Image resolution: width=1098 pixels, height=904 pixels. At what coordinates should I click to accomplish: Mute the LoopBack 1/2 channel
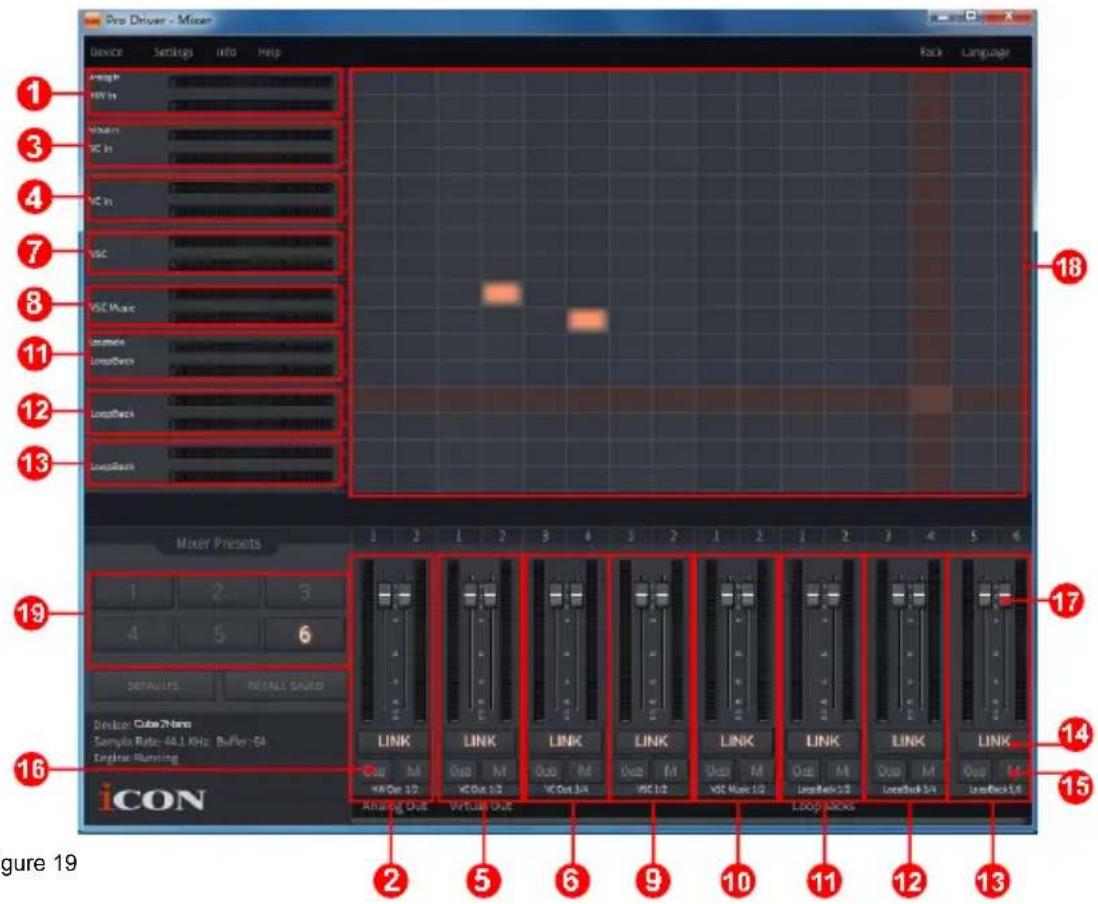[x=842, y=771]
